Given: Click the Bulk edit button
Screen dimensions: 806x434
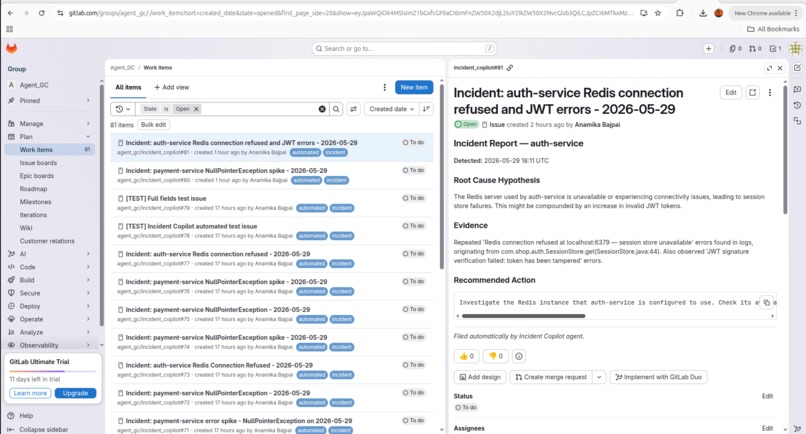Looking at the screenshot, I should pos(153,124).
